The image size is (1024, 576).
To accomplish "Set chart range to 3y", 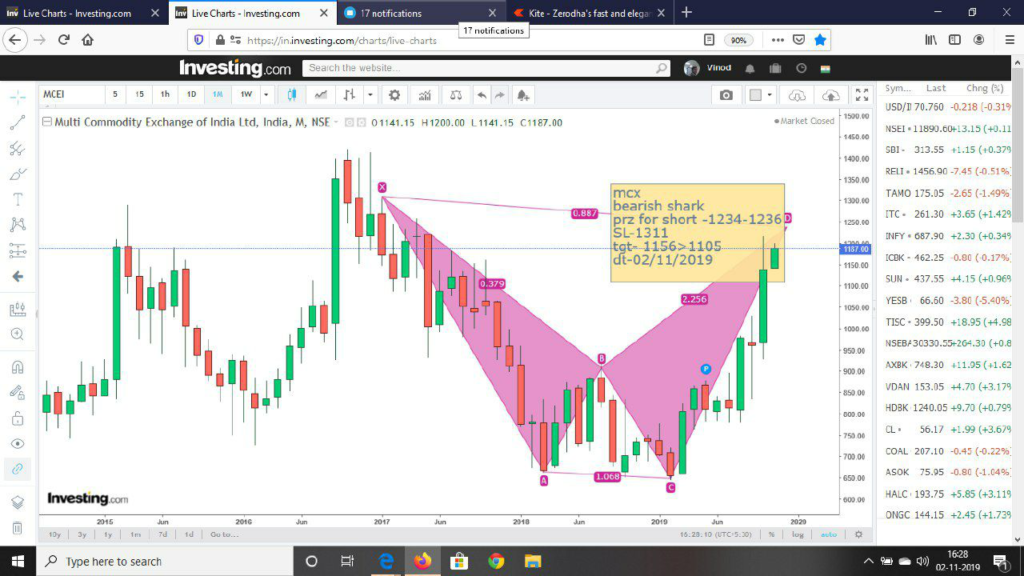I will pos(82,534).
